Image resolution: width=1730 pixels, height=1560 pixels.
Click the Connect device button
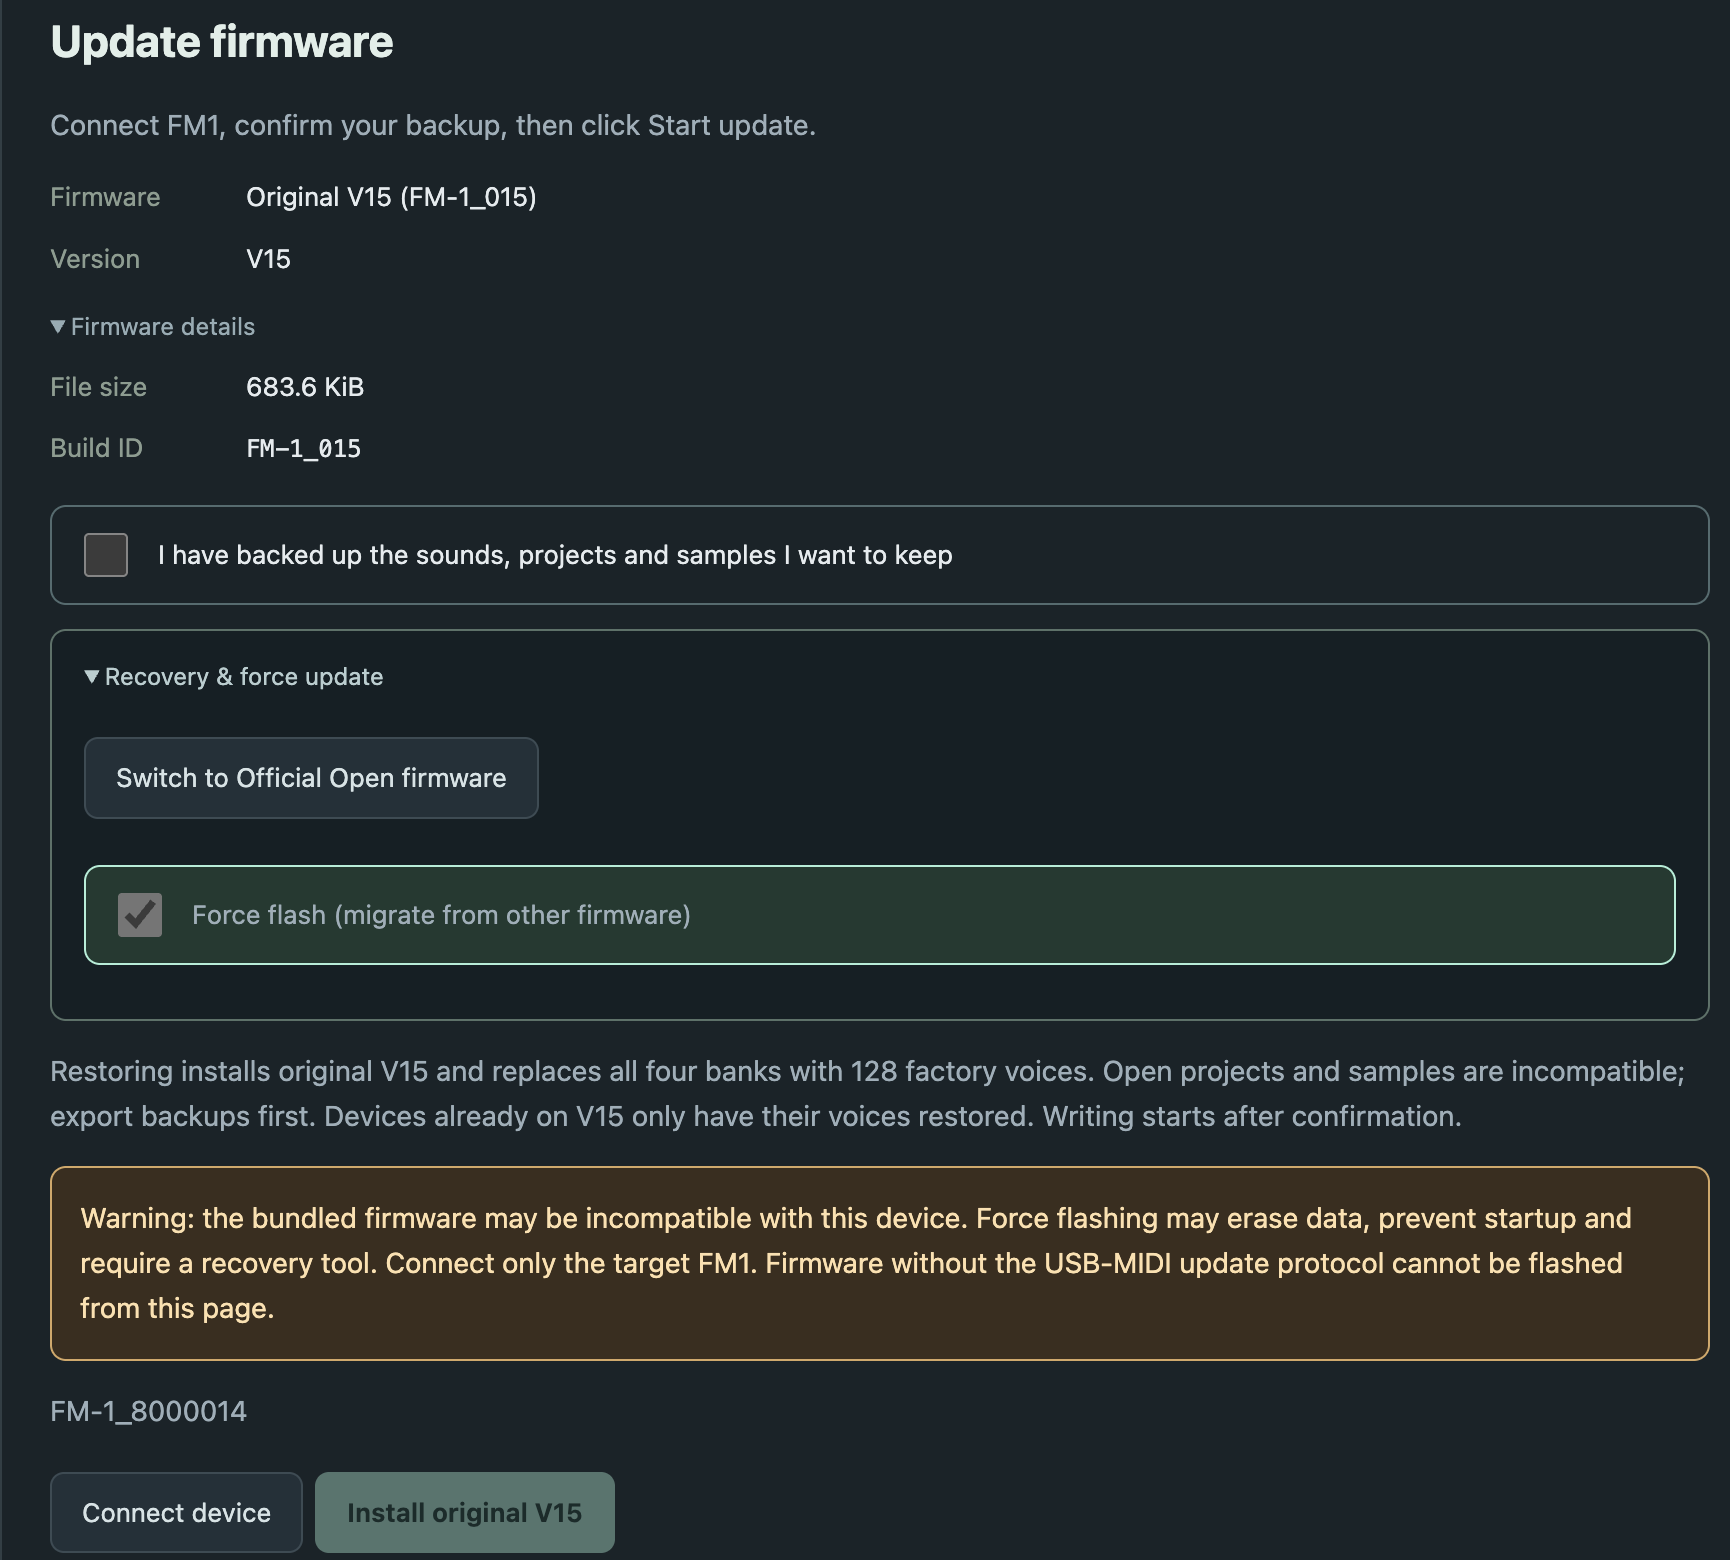pyautogui.click(x=176, y=1512)
